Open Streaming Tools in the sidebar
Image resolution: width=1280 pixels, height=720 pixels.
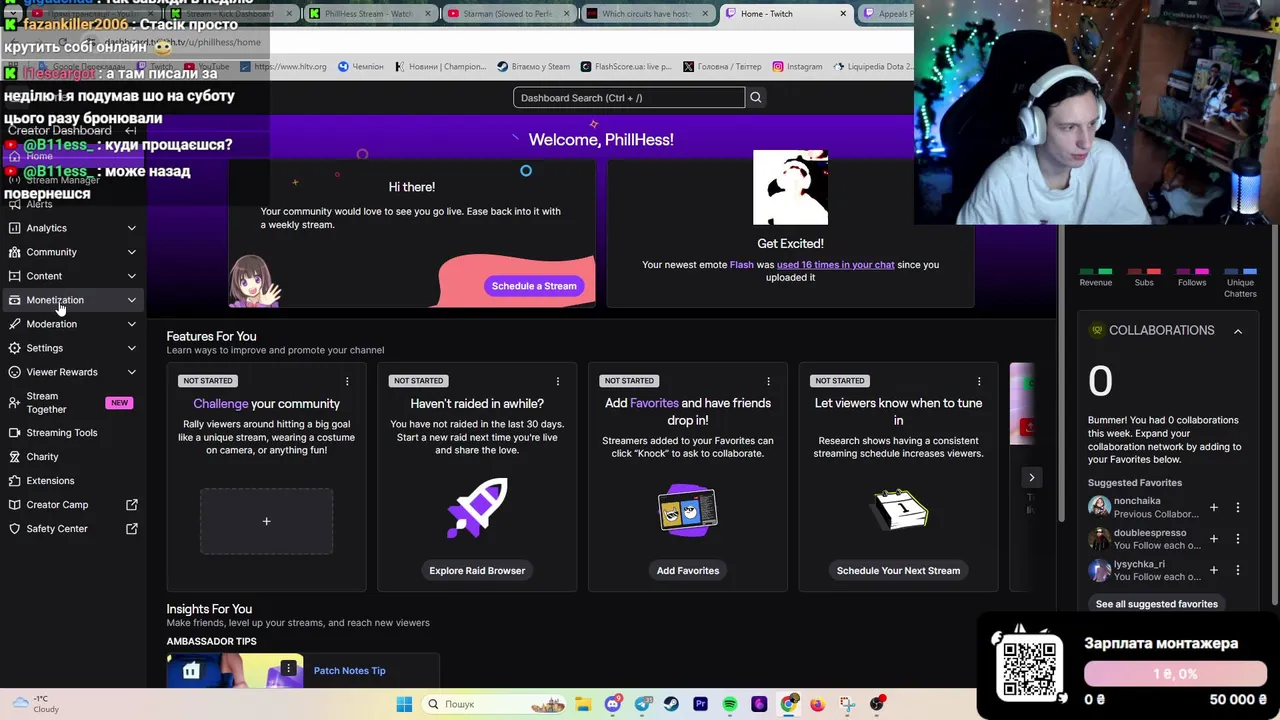(62, 433)
